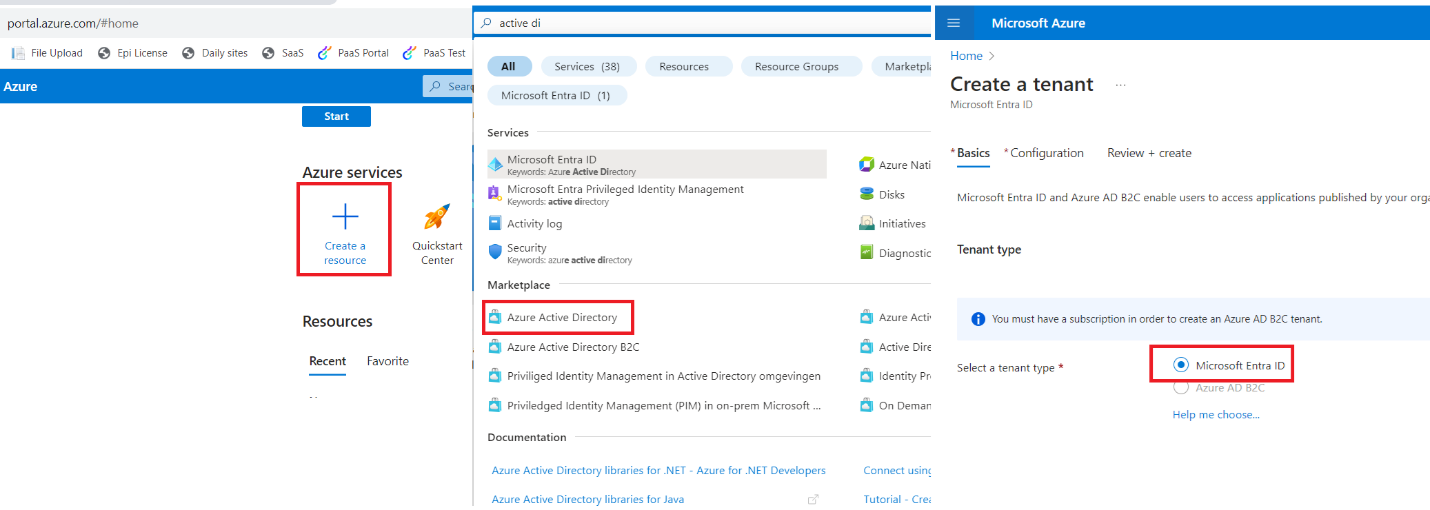This screenshot has width=1430, height=510.
Task: Switch to the Review + create tab
Action: (1149, 153)
